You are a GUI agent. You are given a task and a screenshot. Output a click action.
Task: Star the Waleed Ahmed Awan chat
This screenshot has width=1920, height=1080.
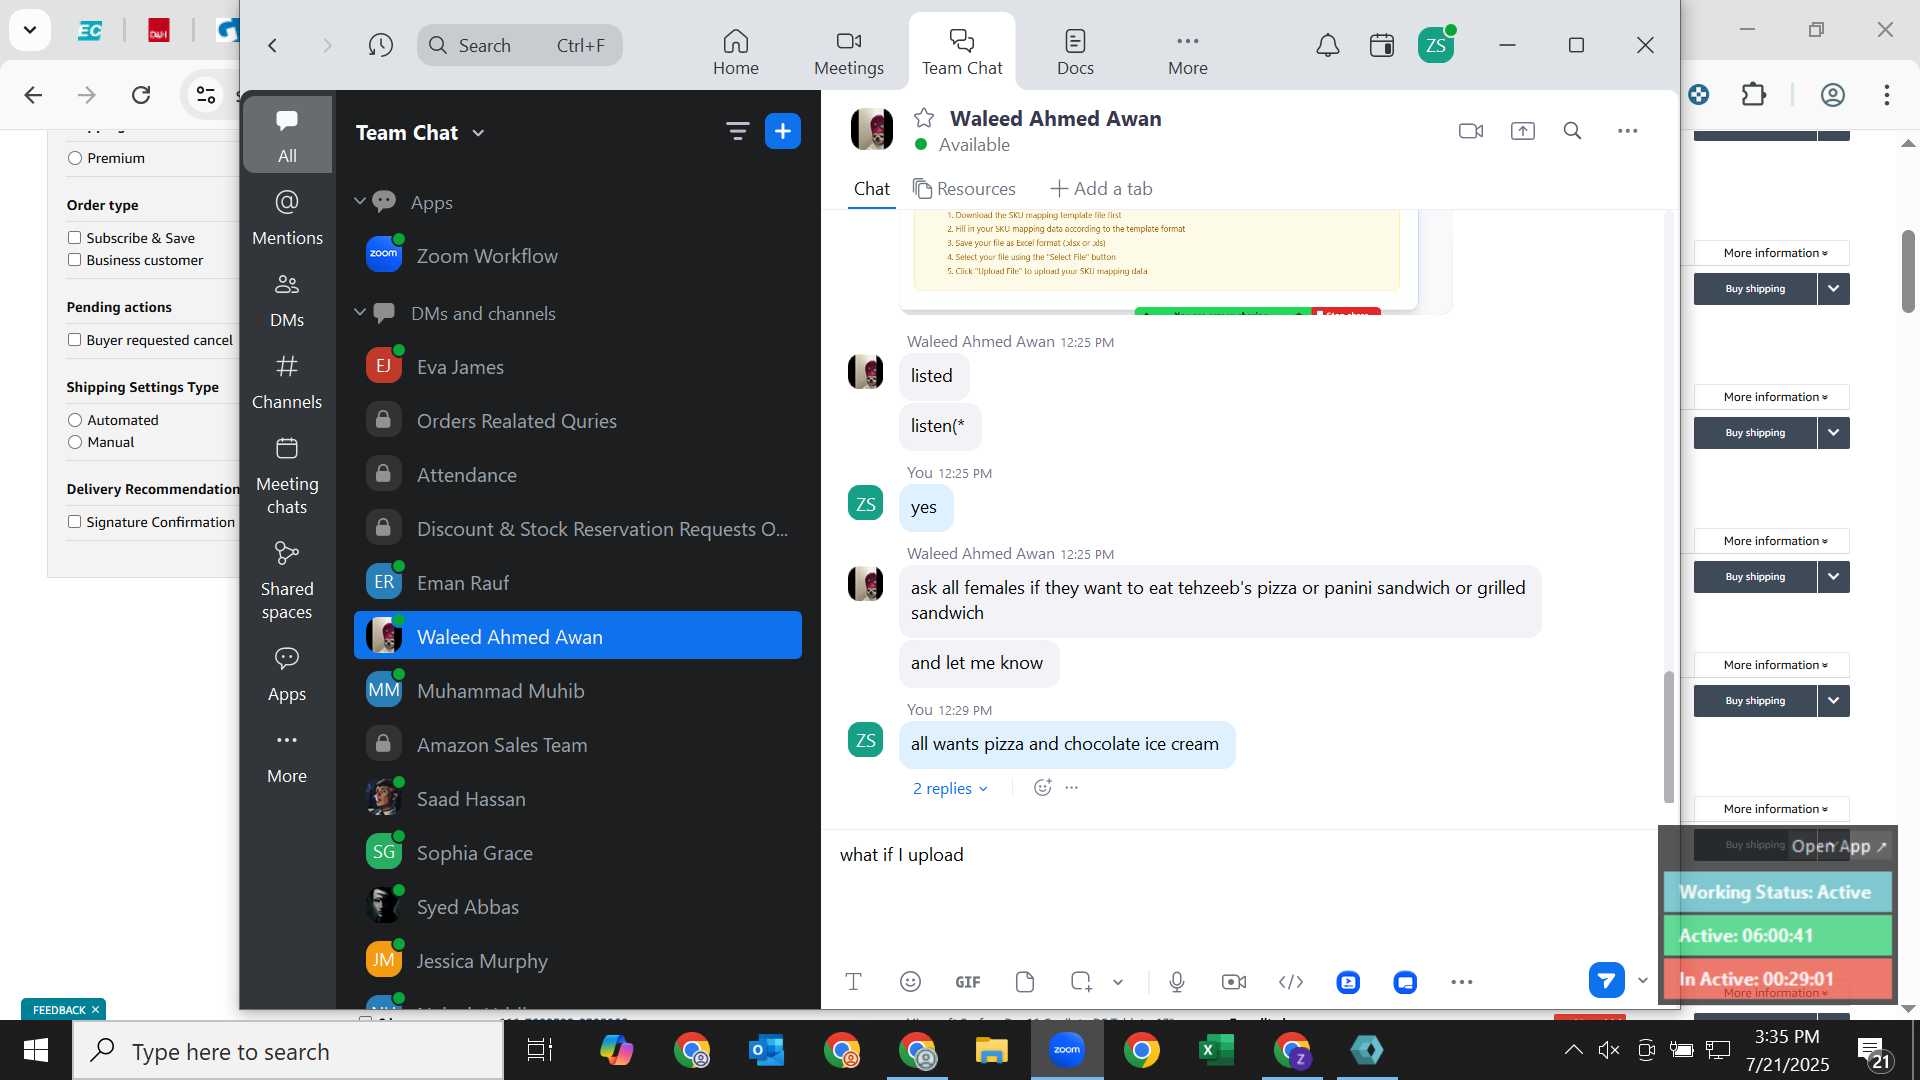(x=924, y=118)
